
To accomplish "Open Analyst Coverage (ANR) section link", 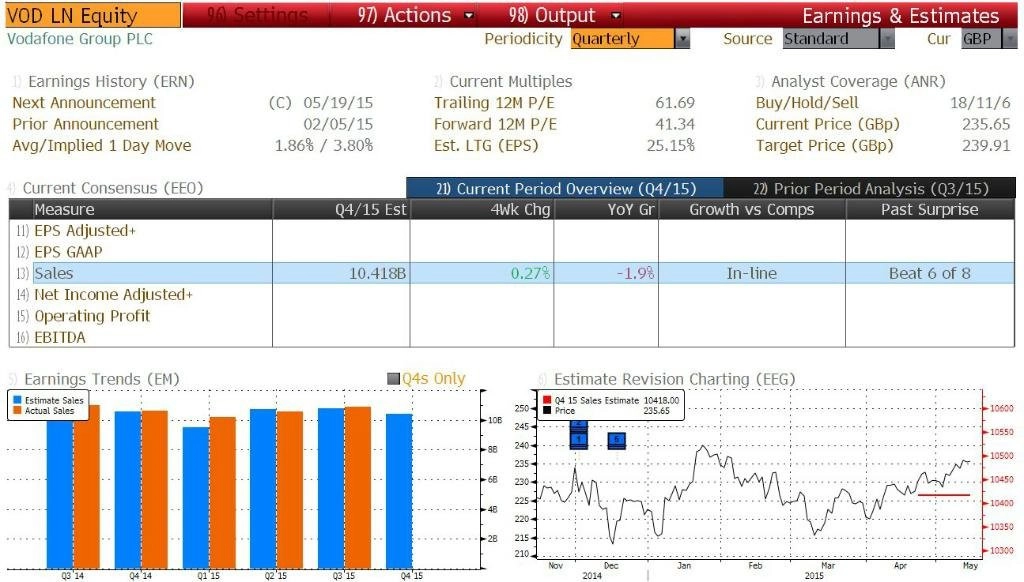I will 858,82.
